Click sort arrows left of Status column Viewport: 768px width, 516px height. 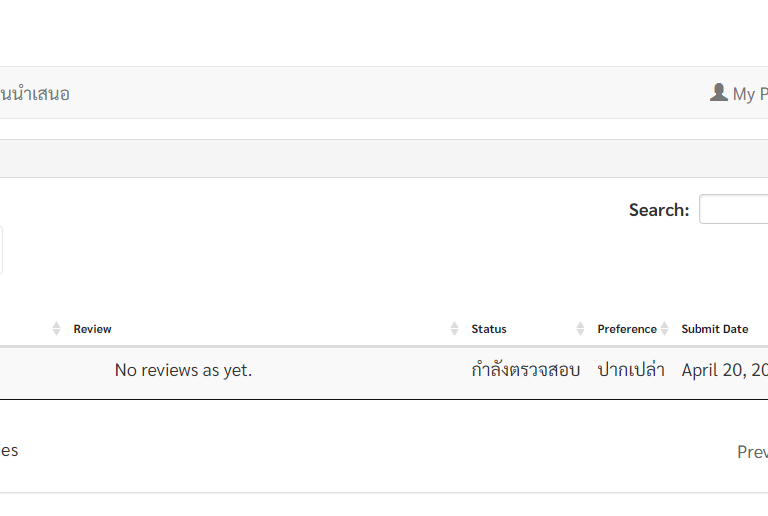click(x=455, y=329)
